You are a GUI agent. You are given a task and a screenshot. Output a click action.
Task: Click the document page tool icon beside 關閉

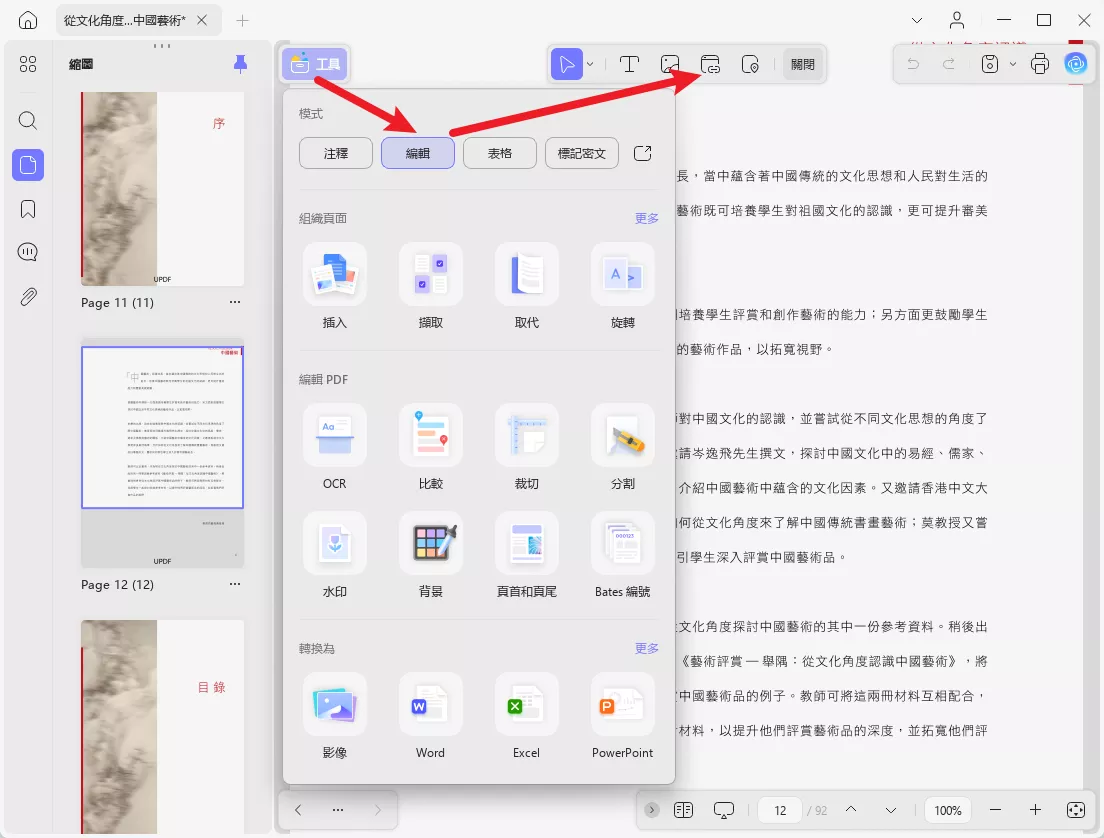click(x=750, y=64)
